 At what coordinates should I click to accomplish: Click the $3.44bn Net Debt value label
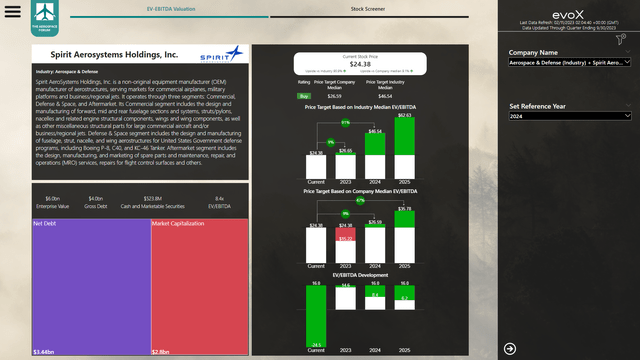[43, 352]
